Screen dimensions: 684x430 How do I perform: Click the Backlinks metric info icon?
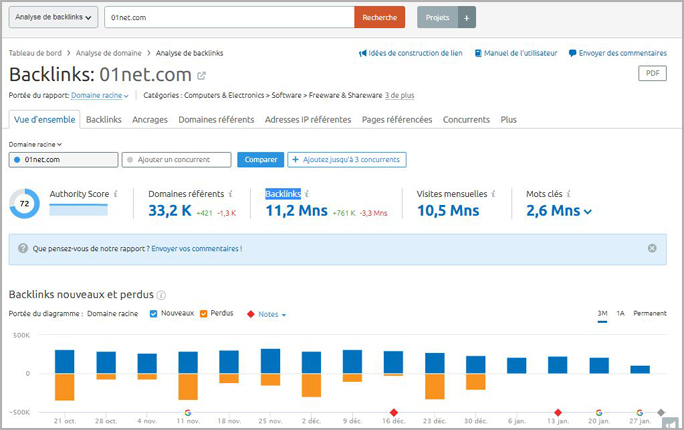[x=307, y=194]
